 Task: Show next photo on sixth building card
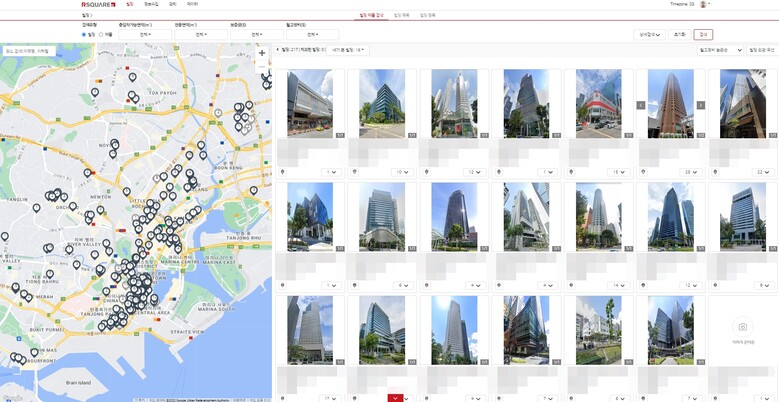[701, 104]
